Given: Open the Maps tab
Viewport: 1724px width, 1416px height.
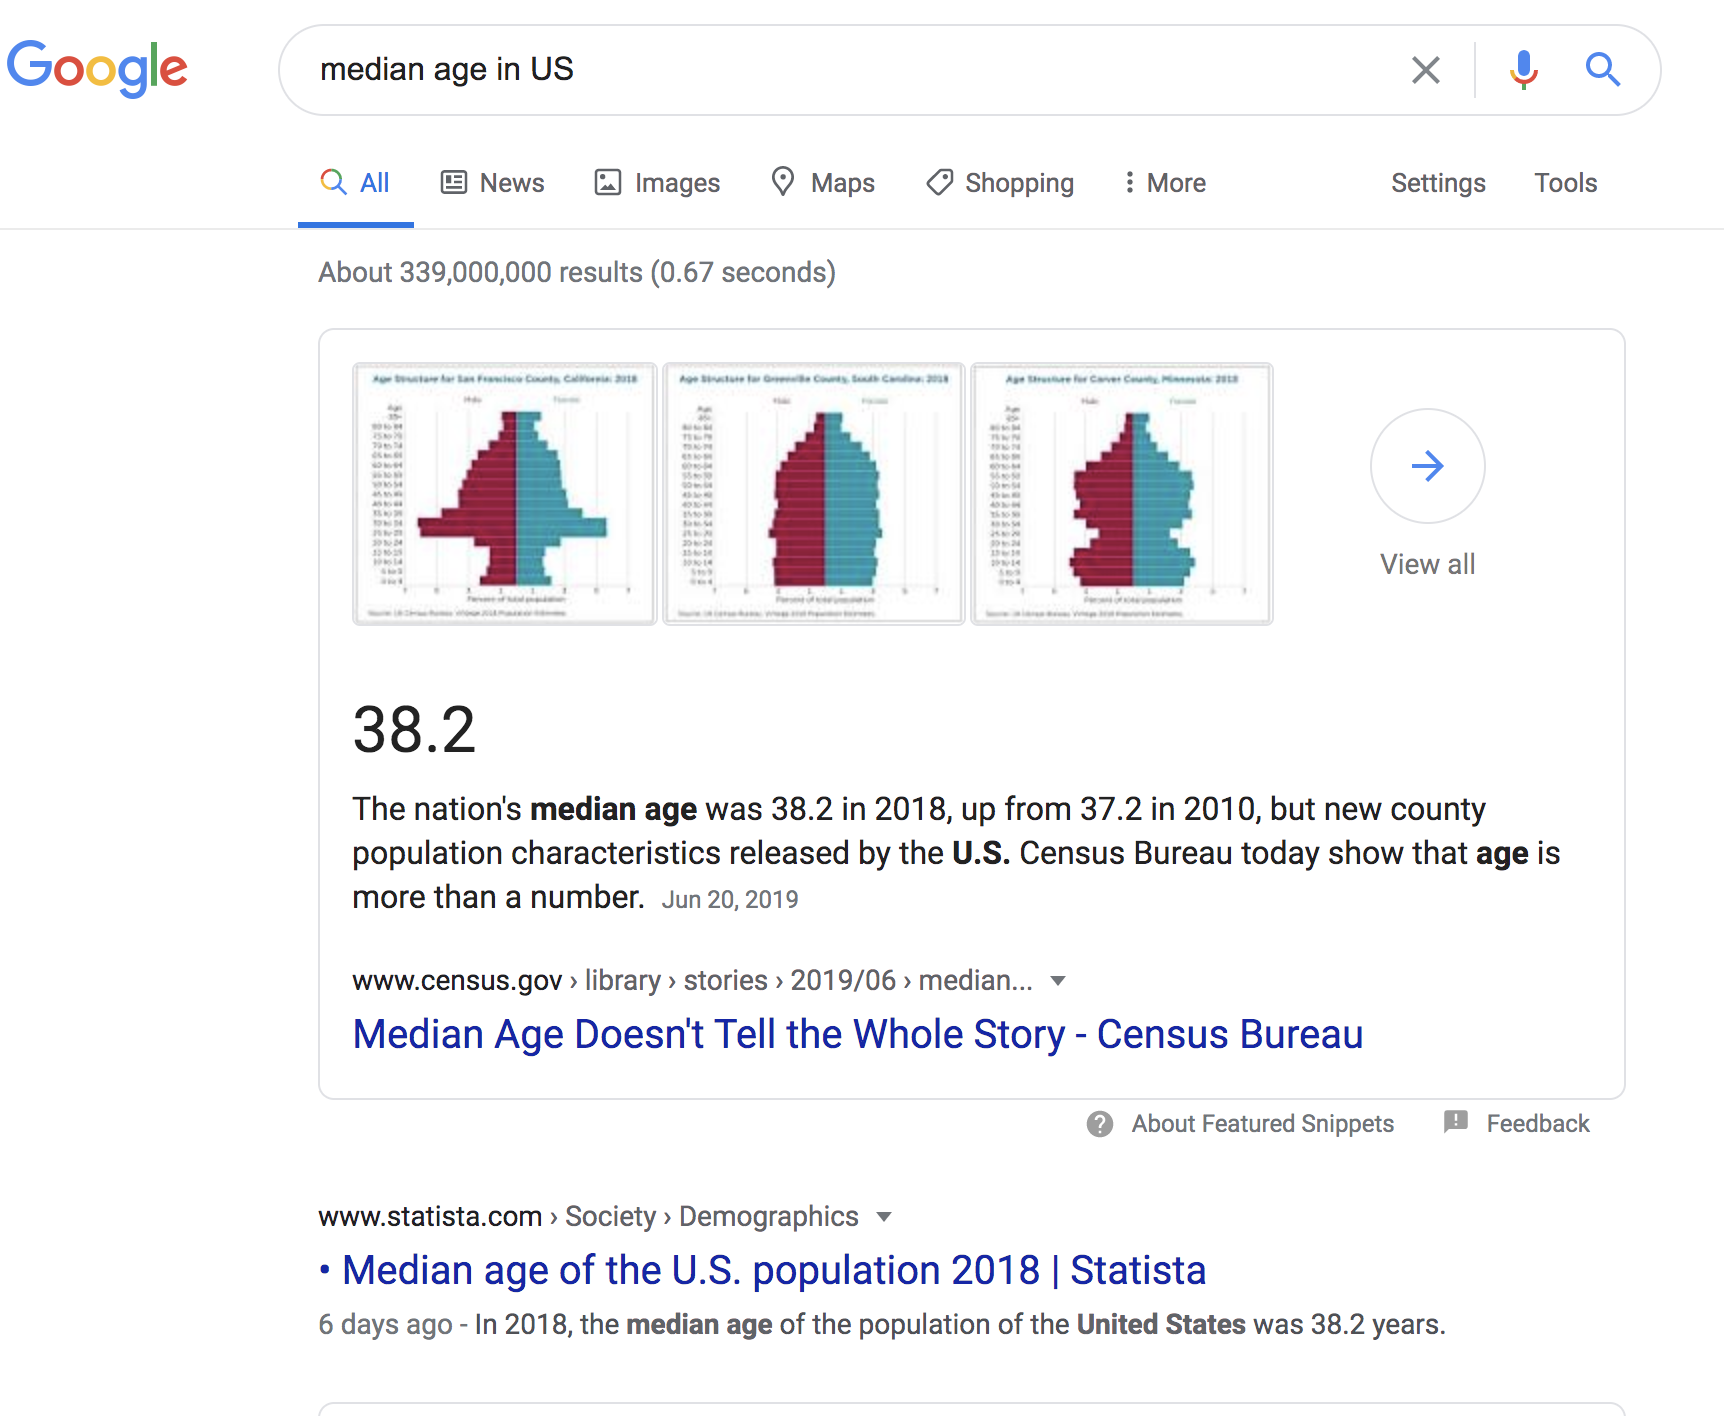Looking at the screenshot, I should click(x=823, y=183).
